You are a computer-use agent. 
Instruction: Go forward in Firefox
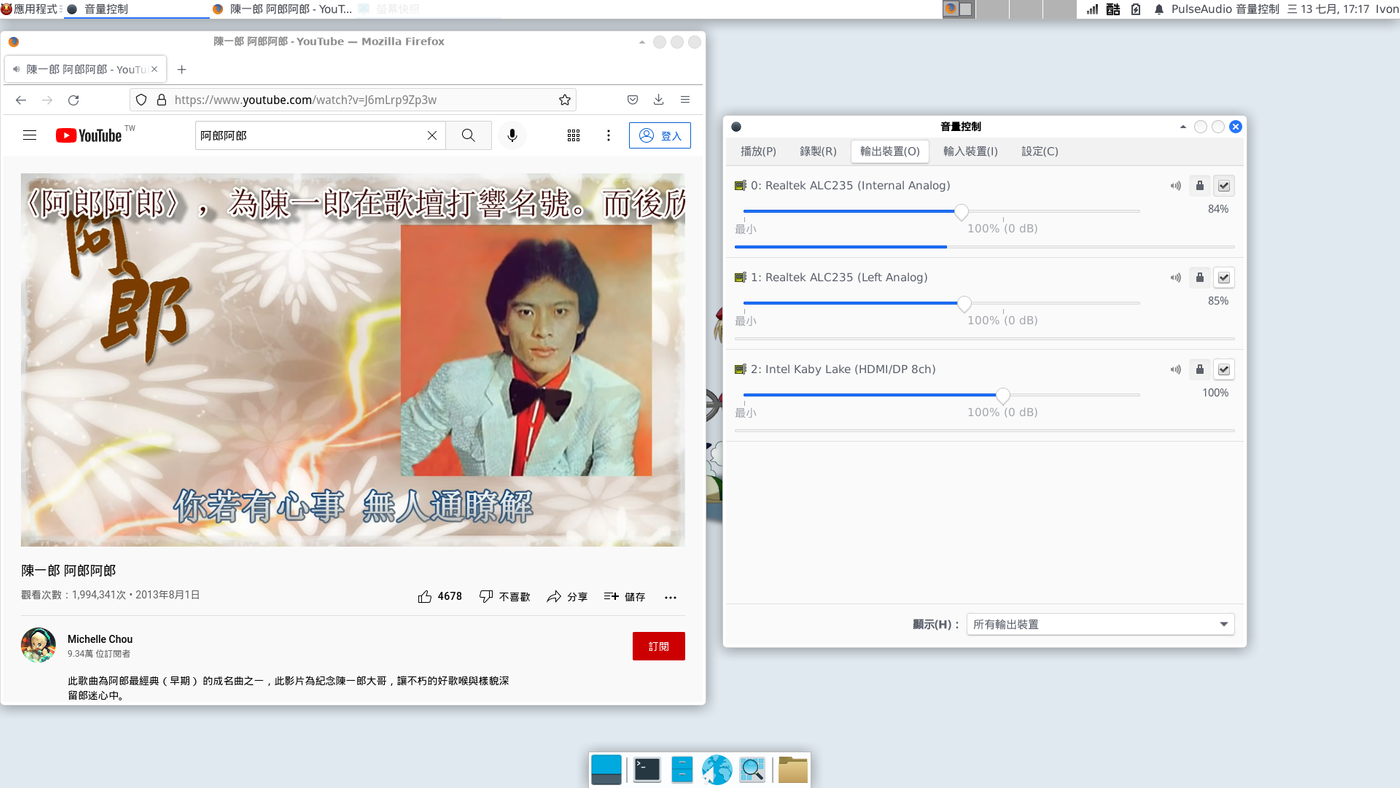(47, 100)
